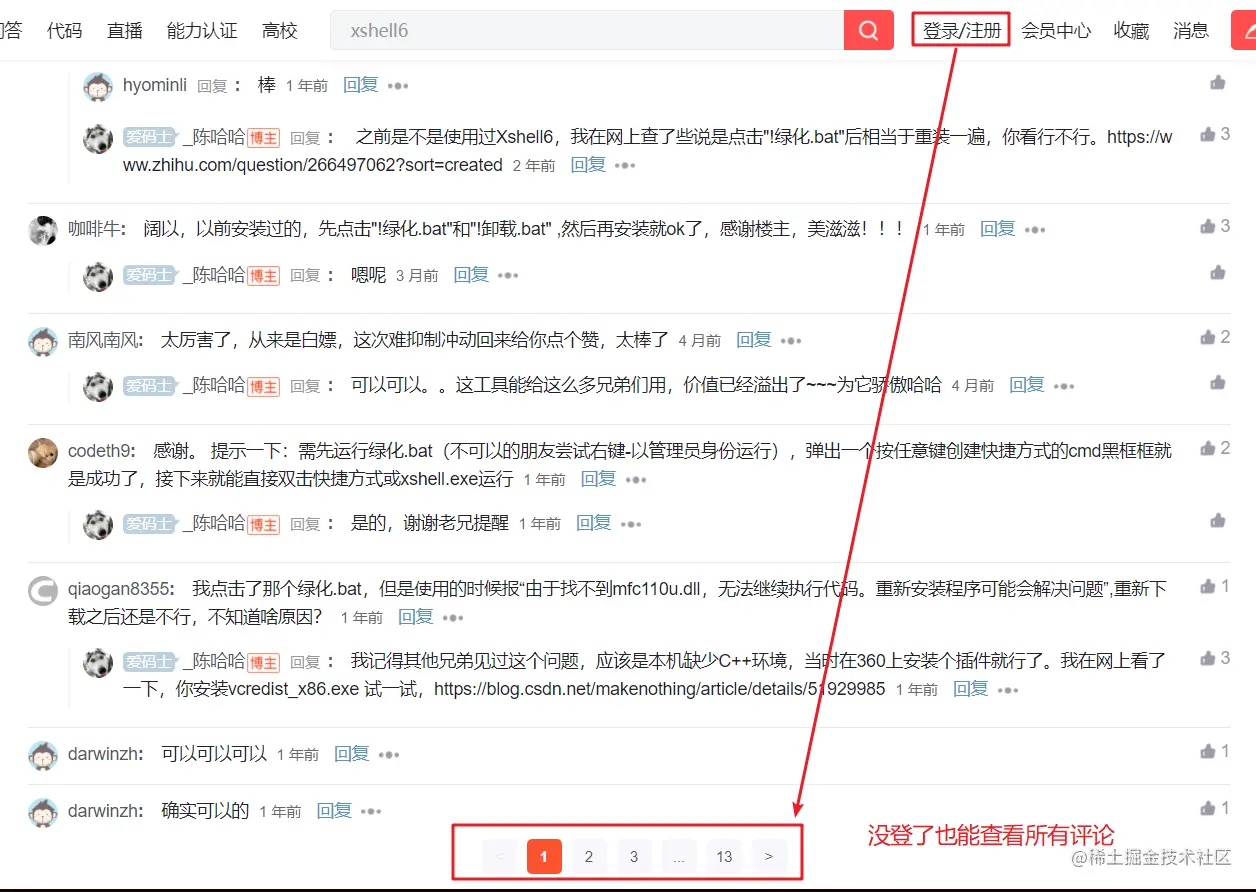This screenshot has height=892, width=1256.
Task: Open _陈哈哈's avatar in the 是的，谢谢老兄提醒 reply
Action: click(98, 524)
